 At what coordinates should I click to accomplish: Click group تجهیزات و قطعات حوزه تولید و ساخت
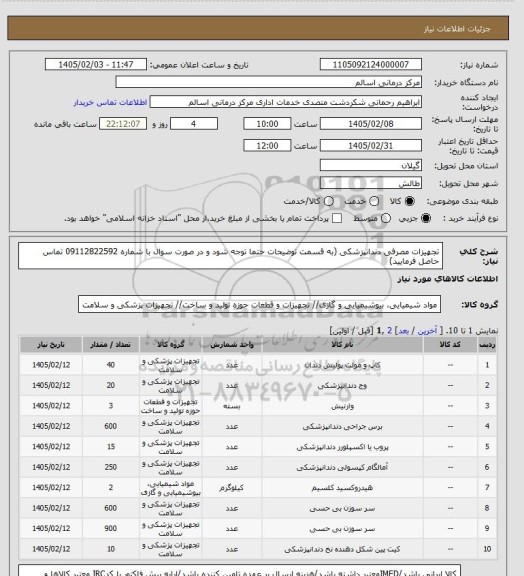171,406
